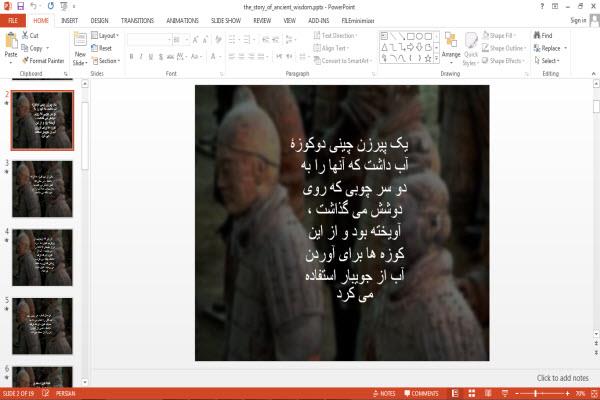
Task: Open the FILE tab
Action: [13, 21]
